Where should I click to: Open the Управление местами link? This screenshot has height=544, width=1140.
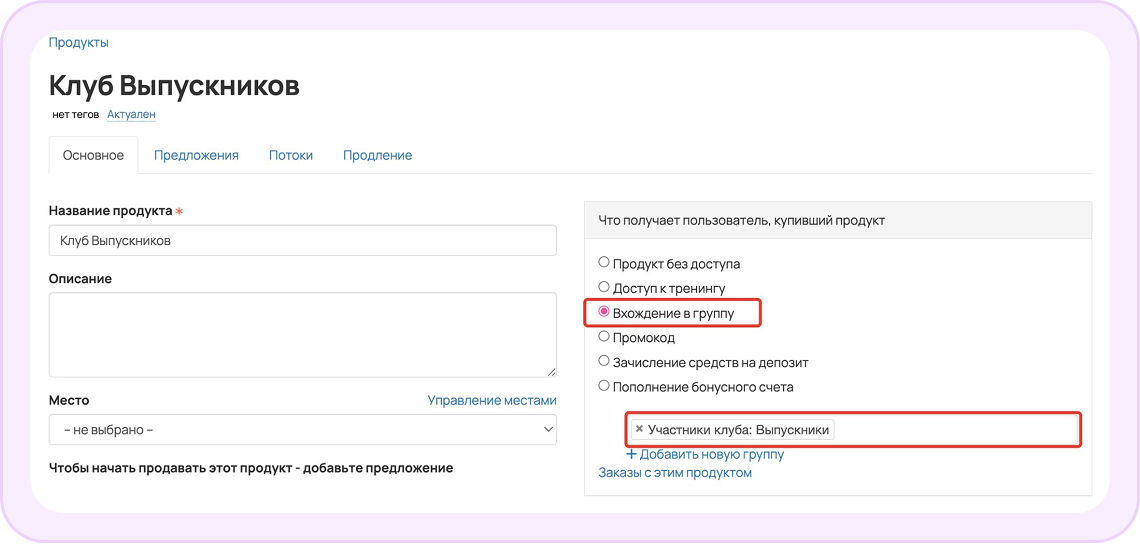[x=491, y=400]
